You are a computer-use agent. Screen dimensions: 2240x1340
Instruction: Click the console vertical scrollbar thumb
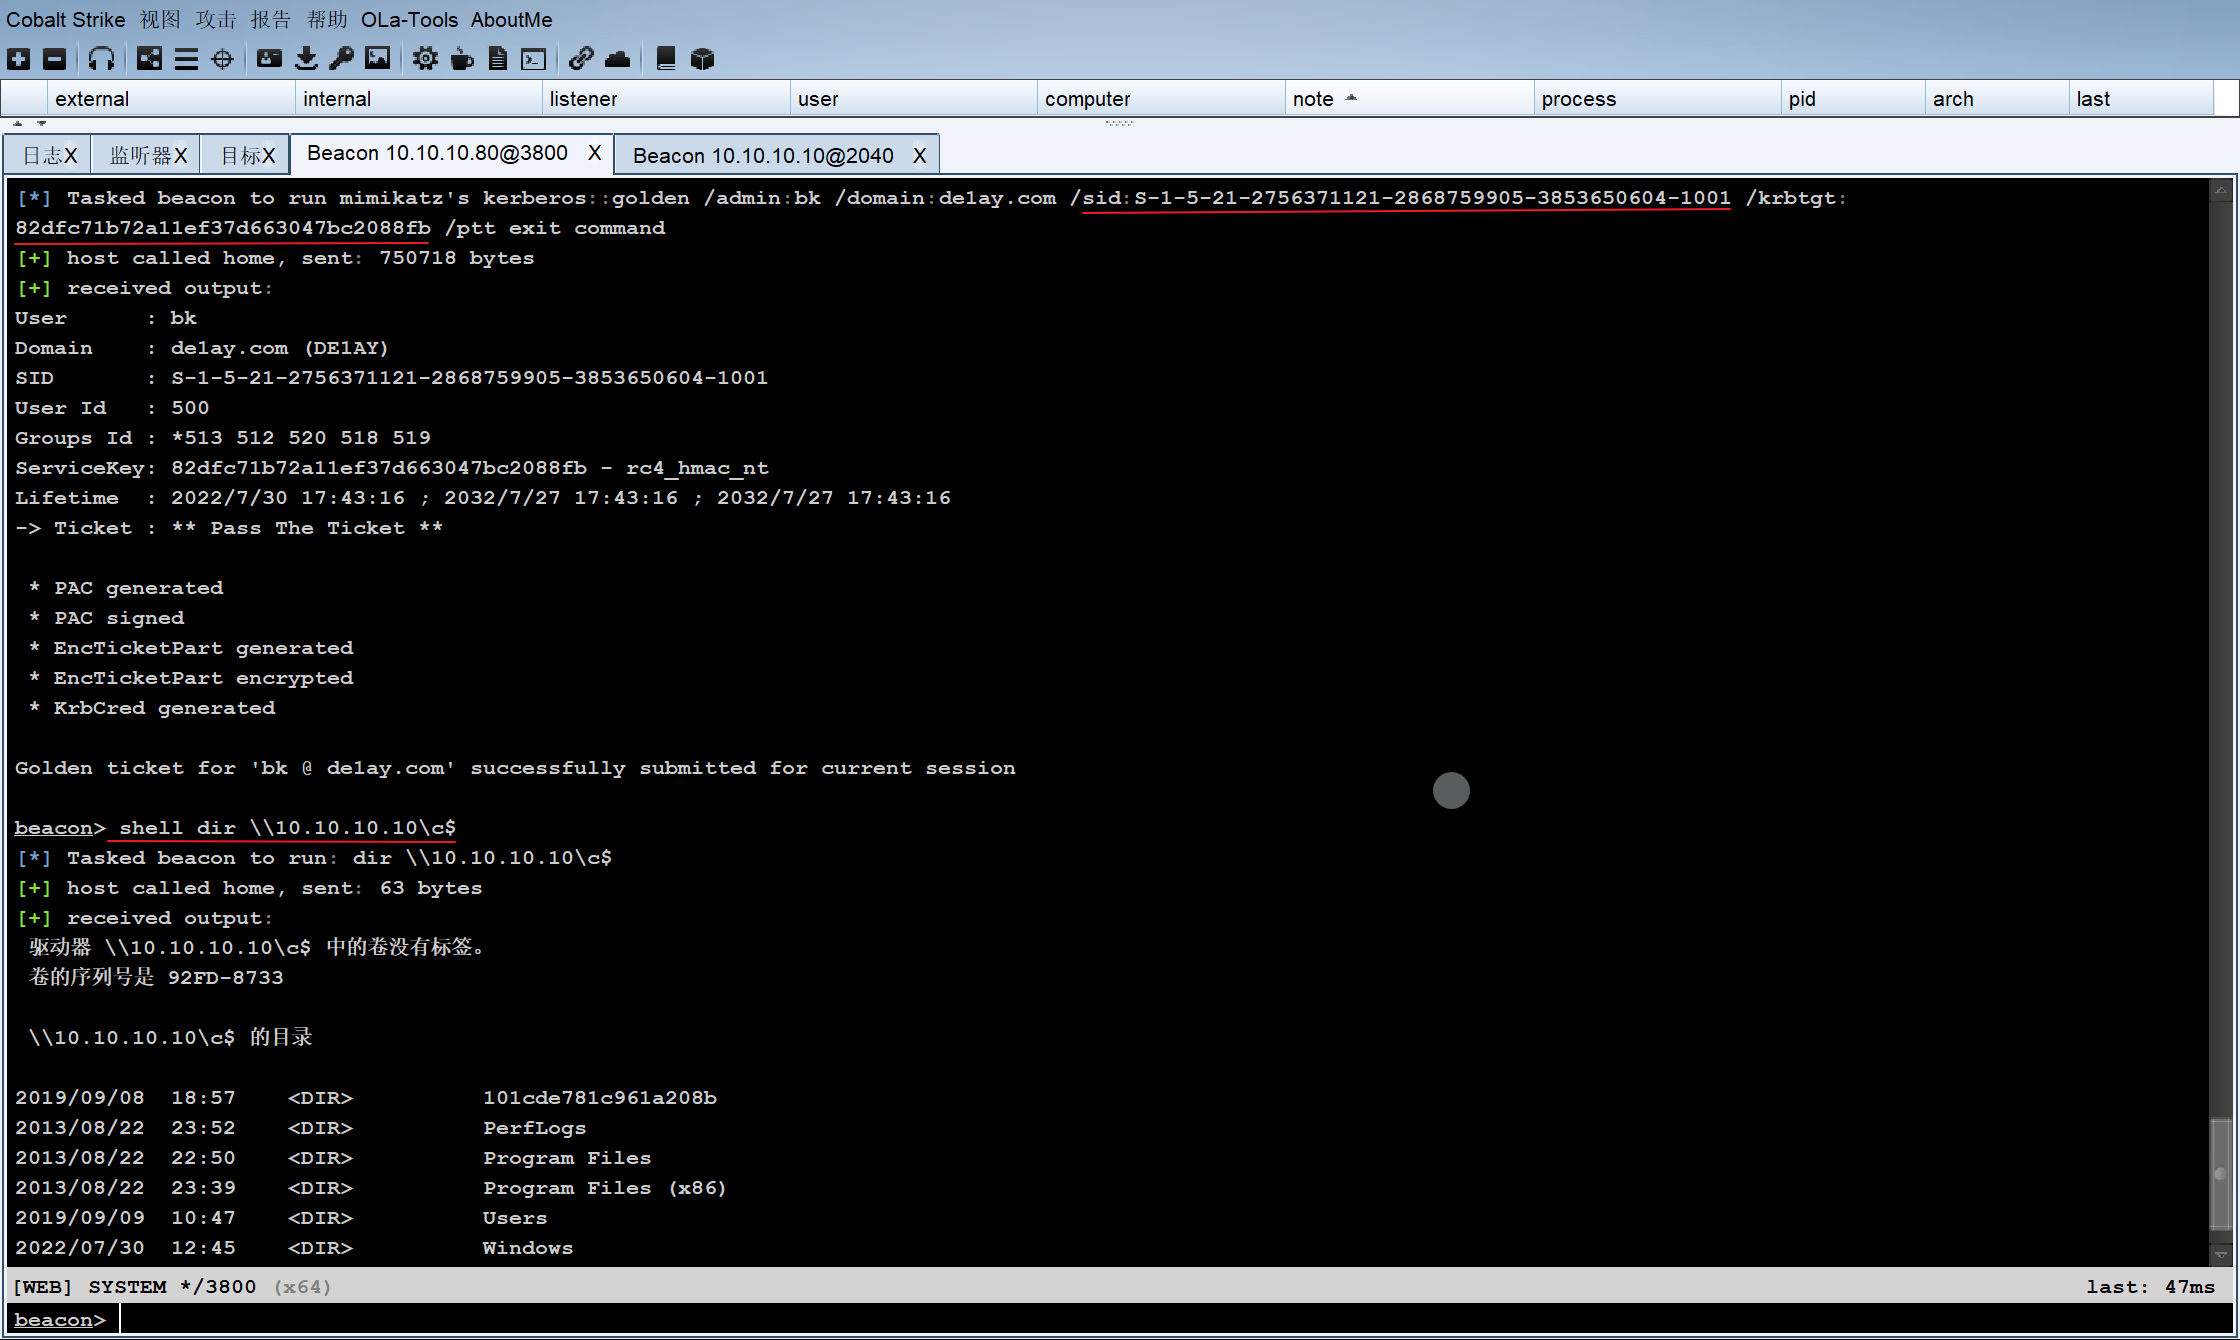click(2220, 1174)
